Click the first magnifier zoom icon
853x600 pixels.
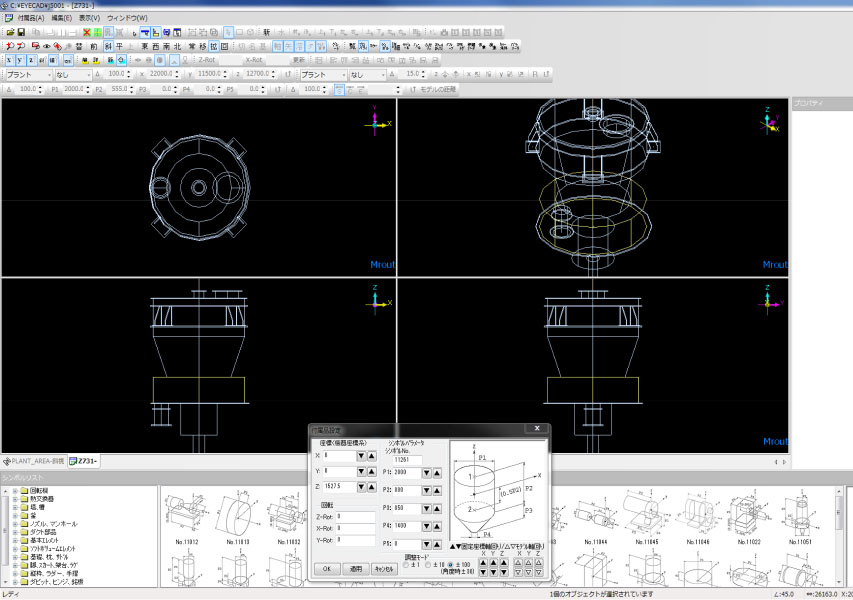pyautogui.click(x=10, y=46)
